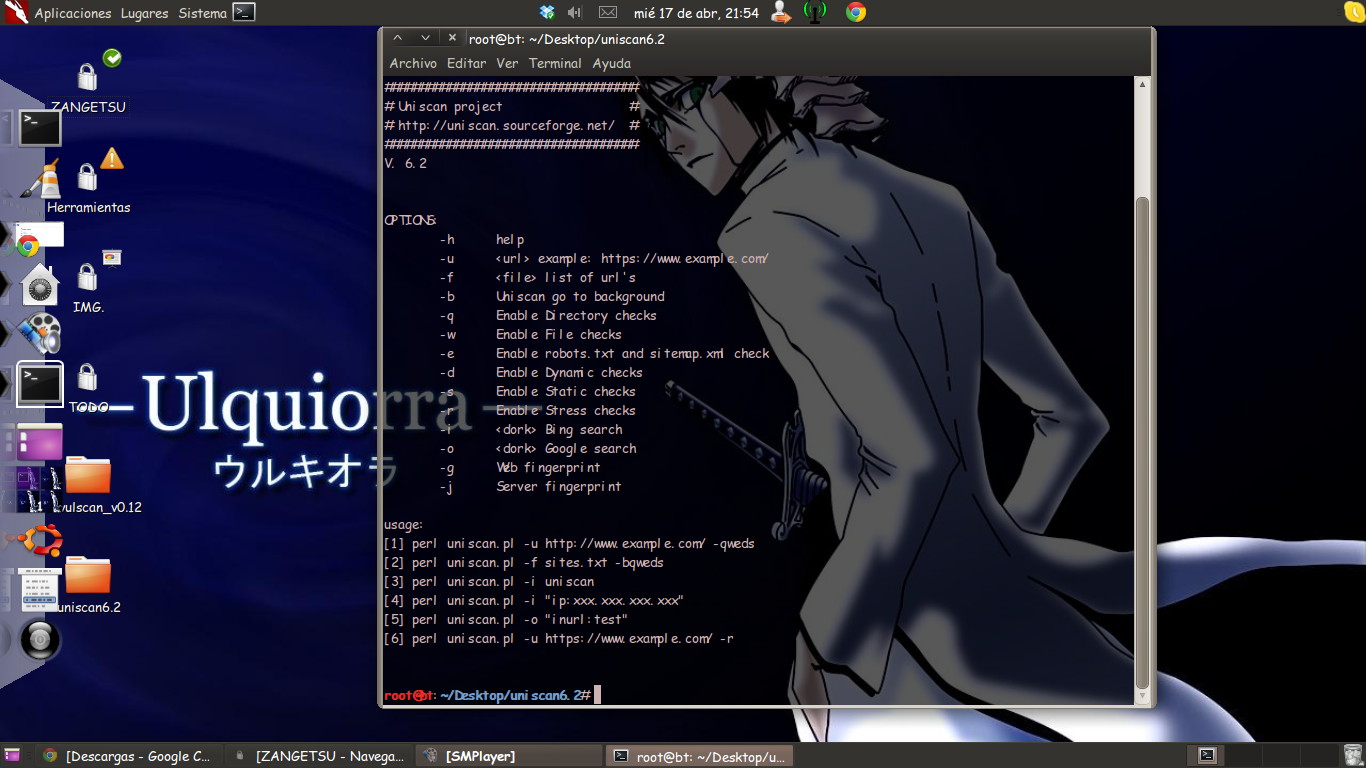Click the date and time clock
1366x768 pixels.
coord(696,13)
